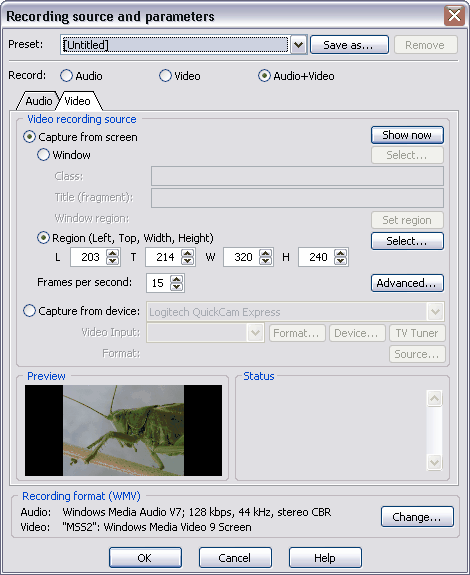Screen dimensions: 470x575
Task: Click the Left region value field
Action: [x=88, y=257]
